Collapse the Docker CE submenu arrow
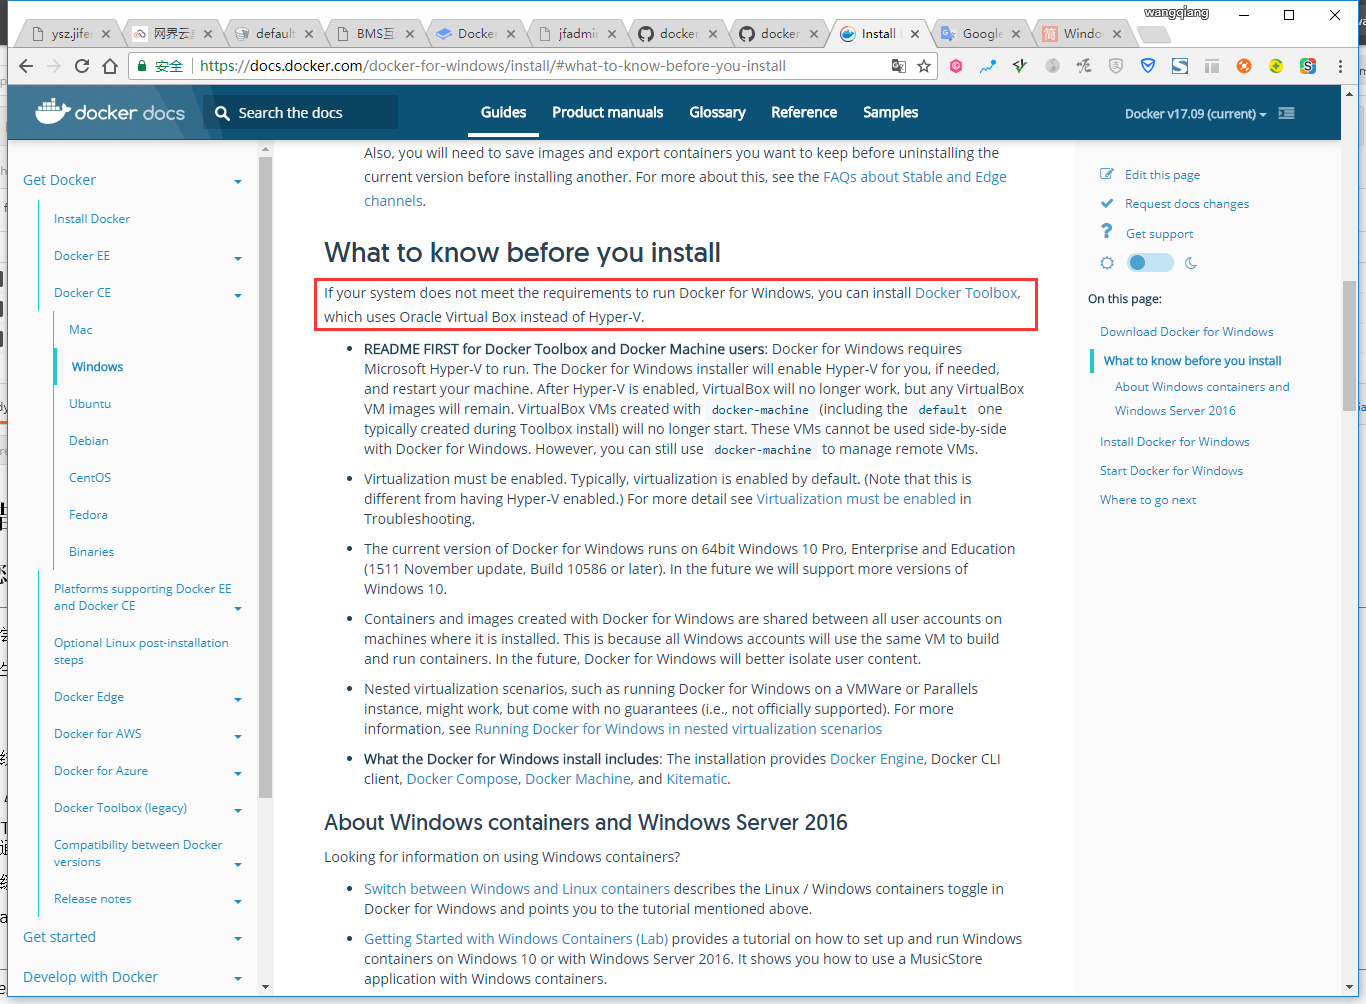1366x1004 pixels. [238, 295]
